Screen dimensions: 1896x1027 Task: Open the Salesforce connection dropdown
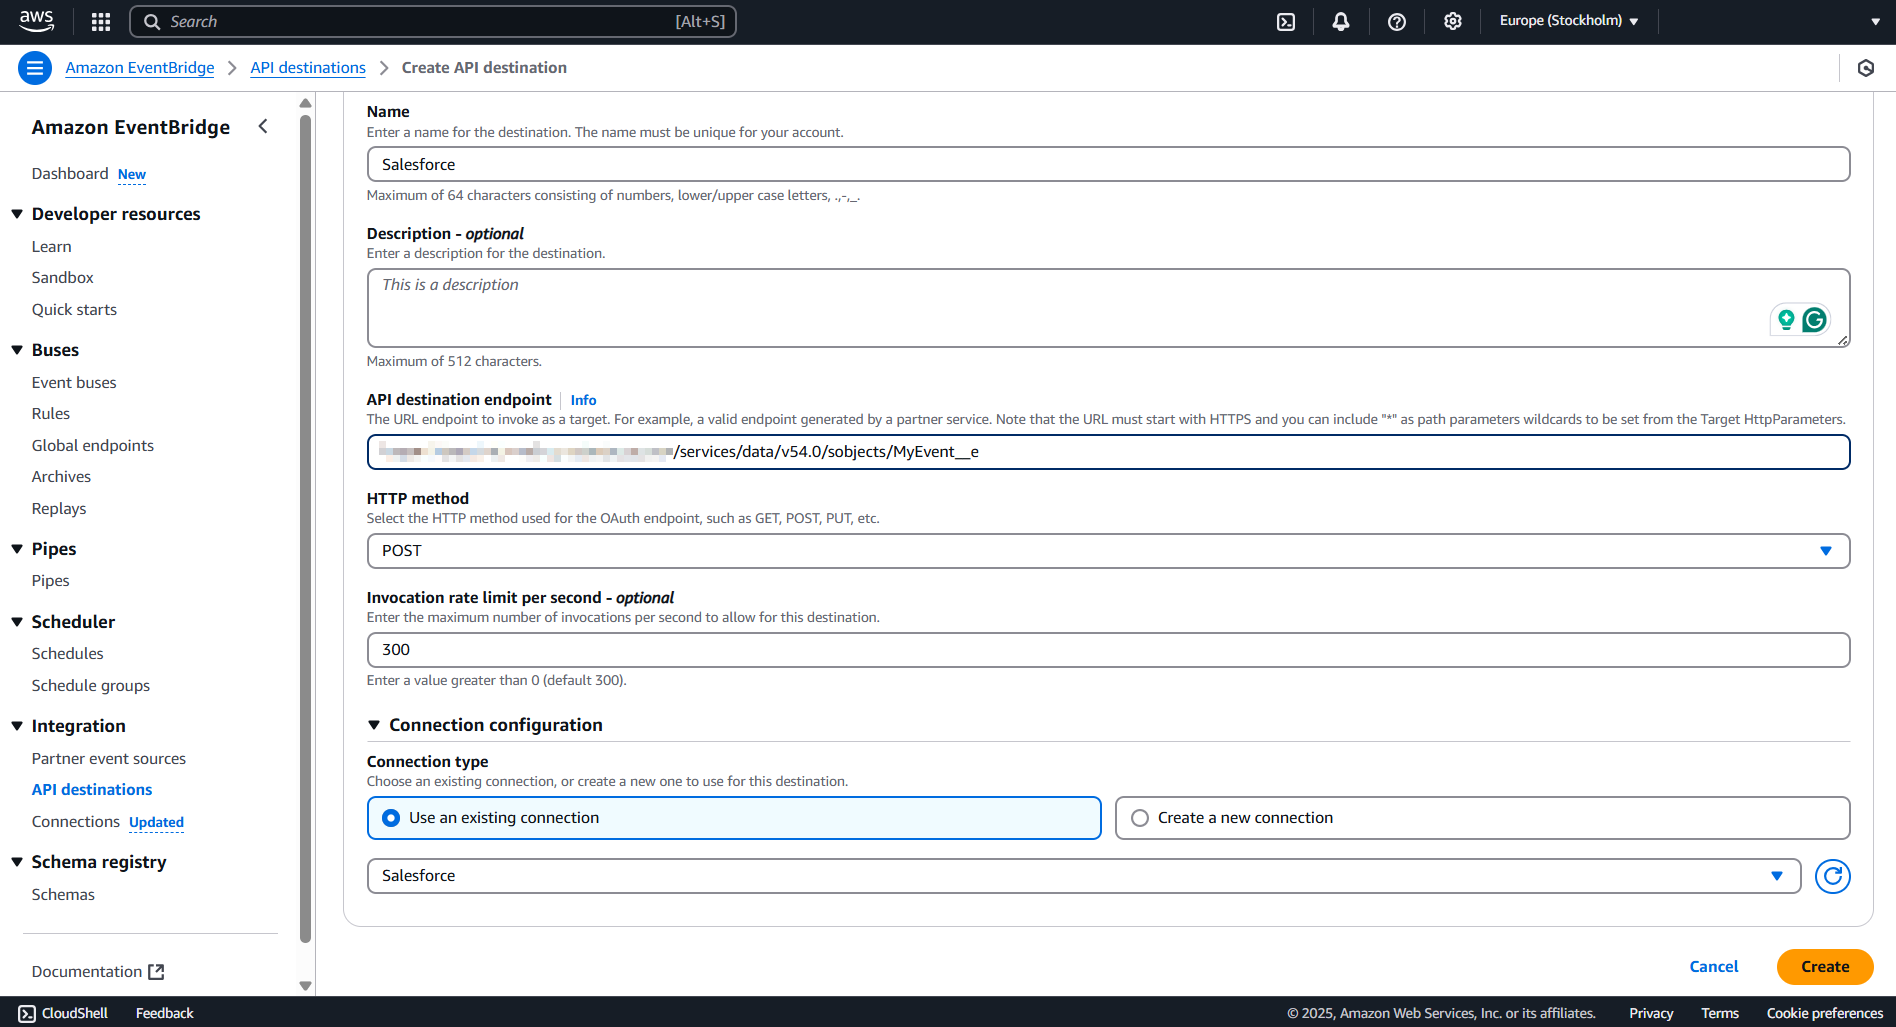click(x=1083, y=876)
